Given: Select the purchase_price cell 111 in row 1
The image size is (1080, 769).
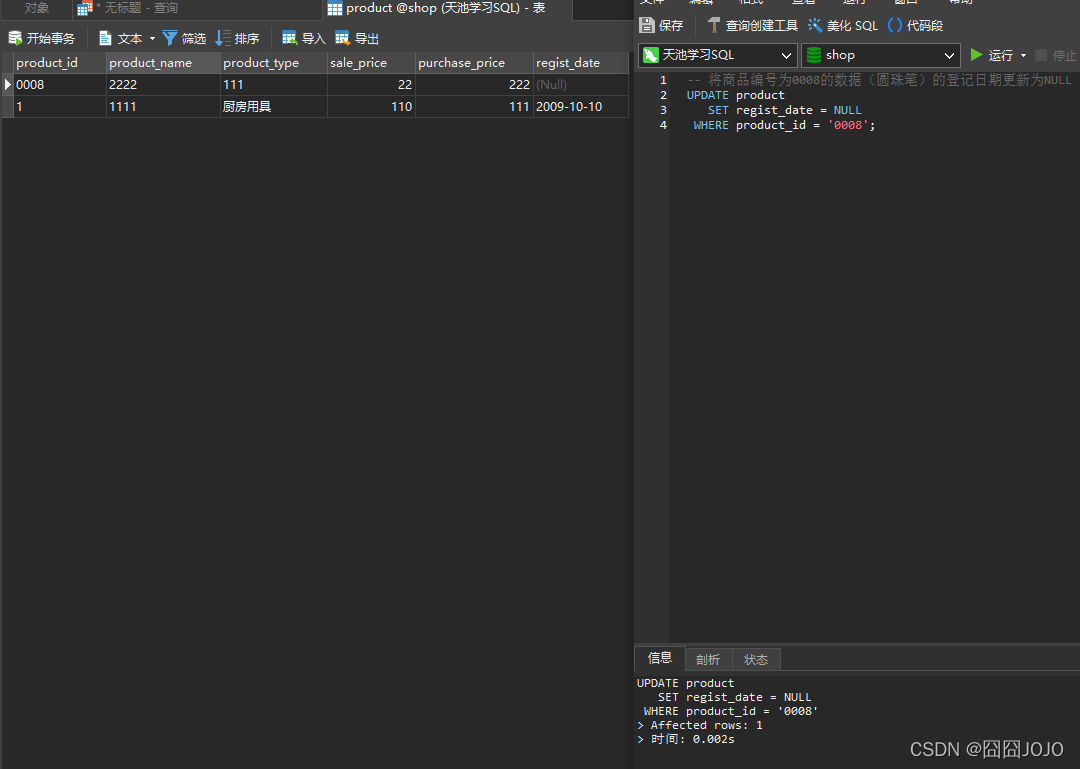Looking at the screenshot, I should click(475, 107).
